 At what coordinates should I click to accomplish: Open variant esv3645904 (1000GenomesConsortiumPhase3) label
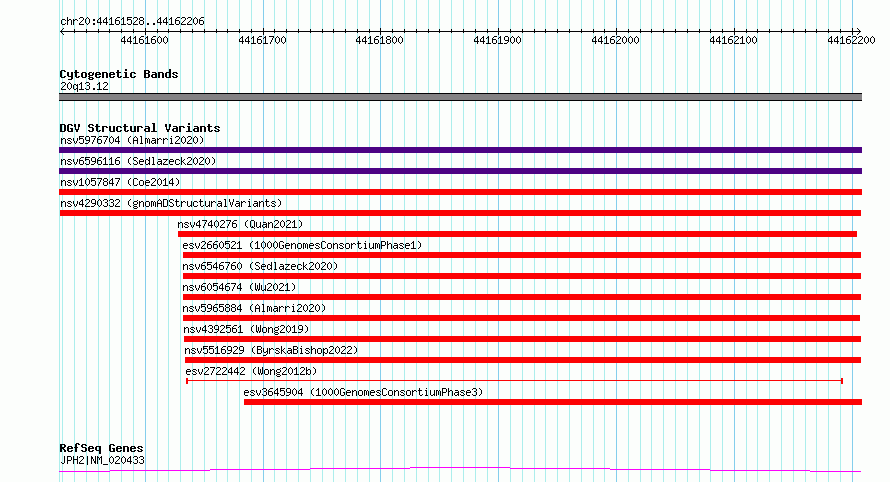[x=363, y=392]
